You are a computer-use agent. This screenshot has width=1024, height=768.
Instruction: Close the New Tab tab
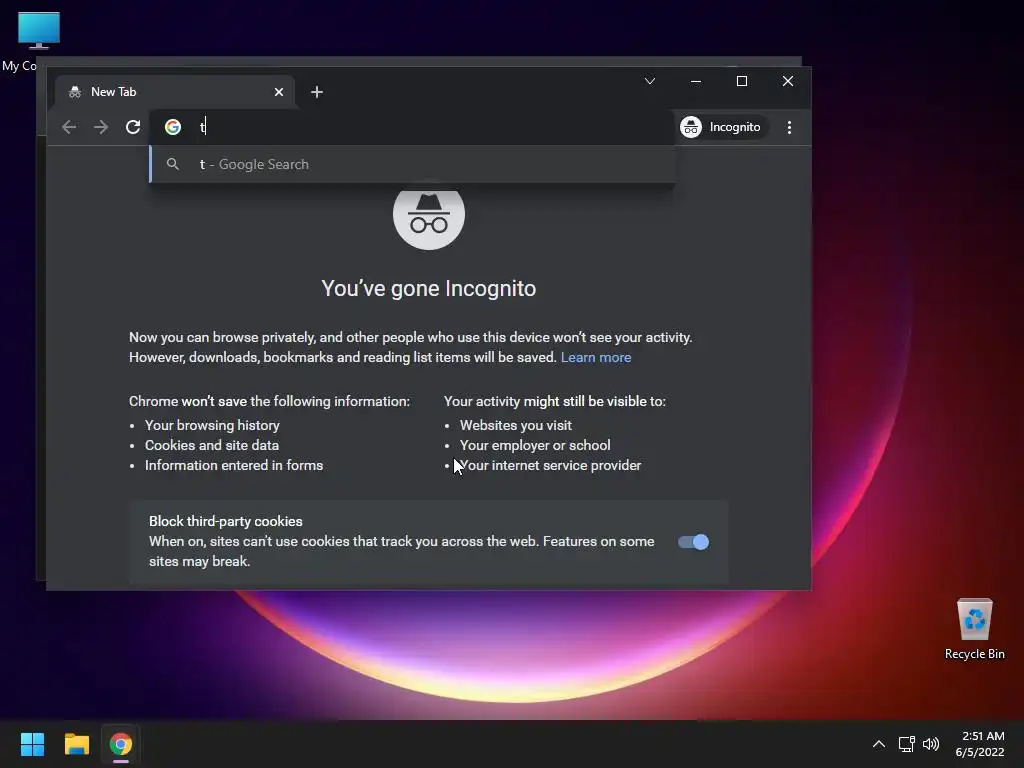pyautogui.click(x=279, y=92)
